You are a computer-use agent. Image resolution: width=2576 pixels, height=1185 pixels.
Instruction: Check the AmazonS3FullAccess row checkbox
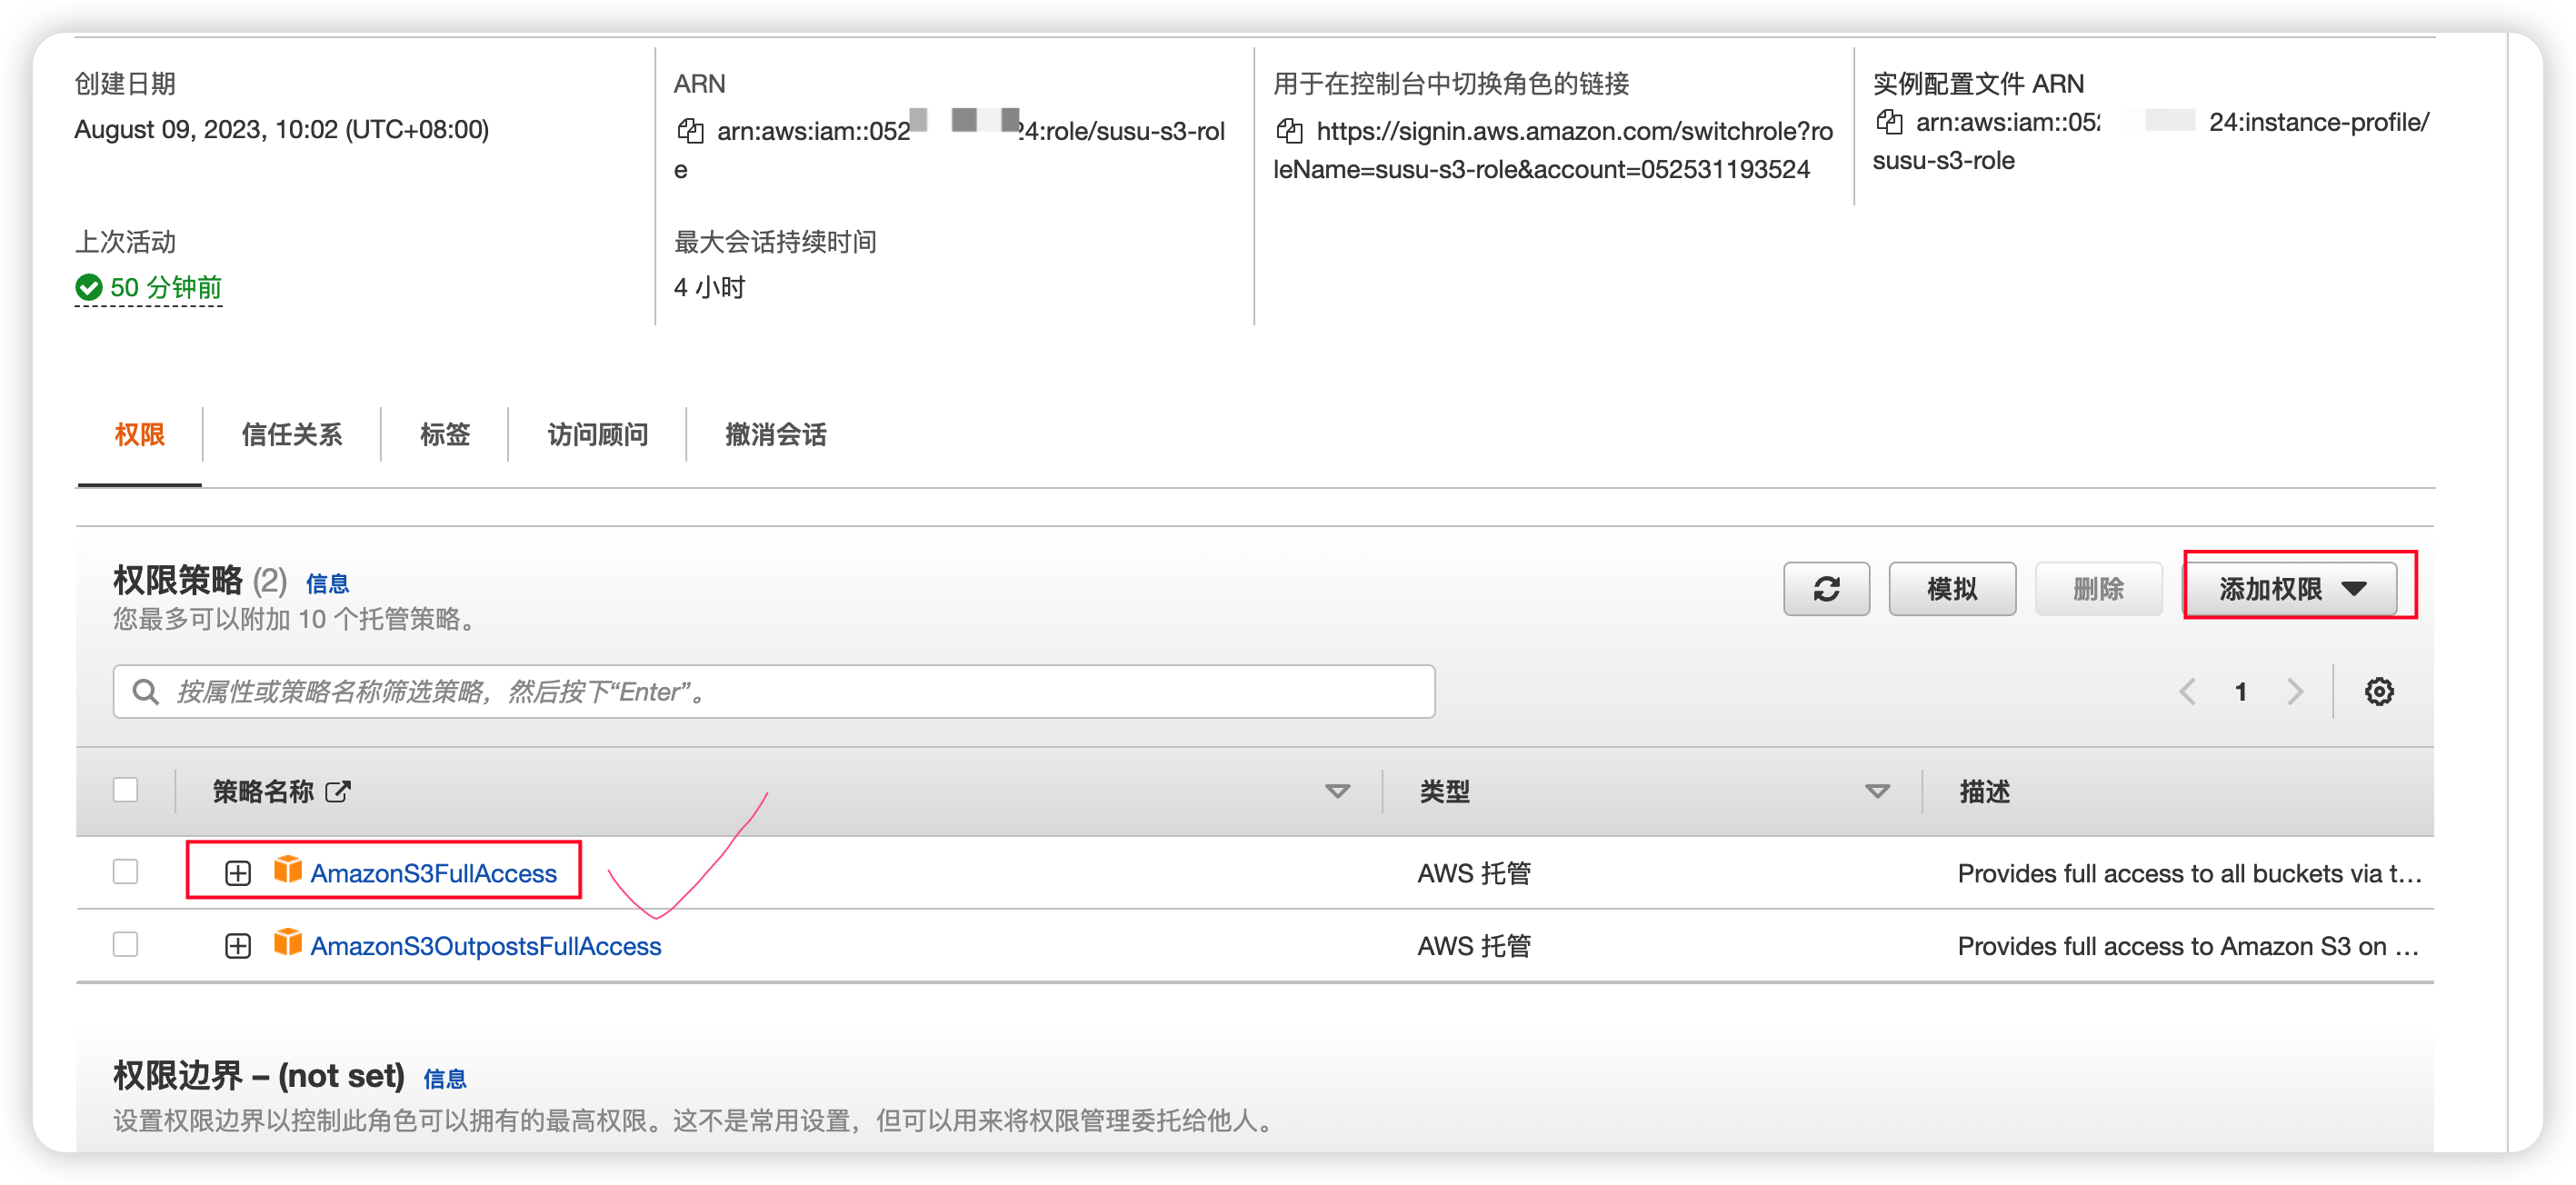pyautogui.click(x=125, y=871)
